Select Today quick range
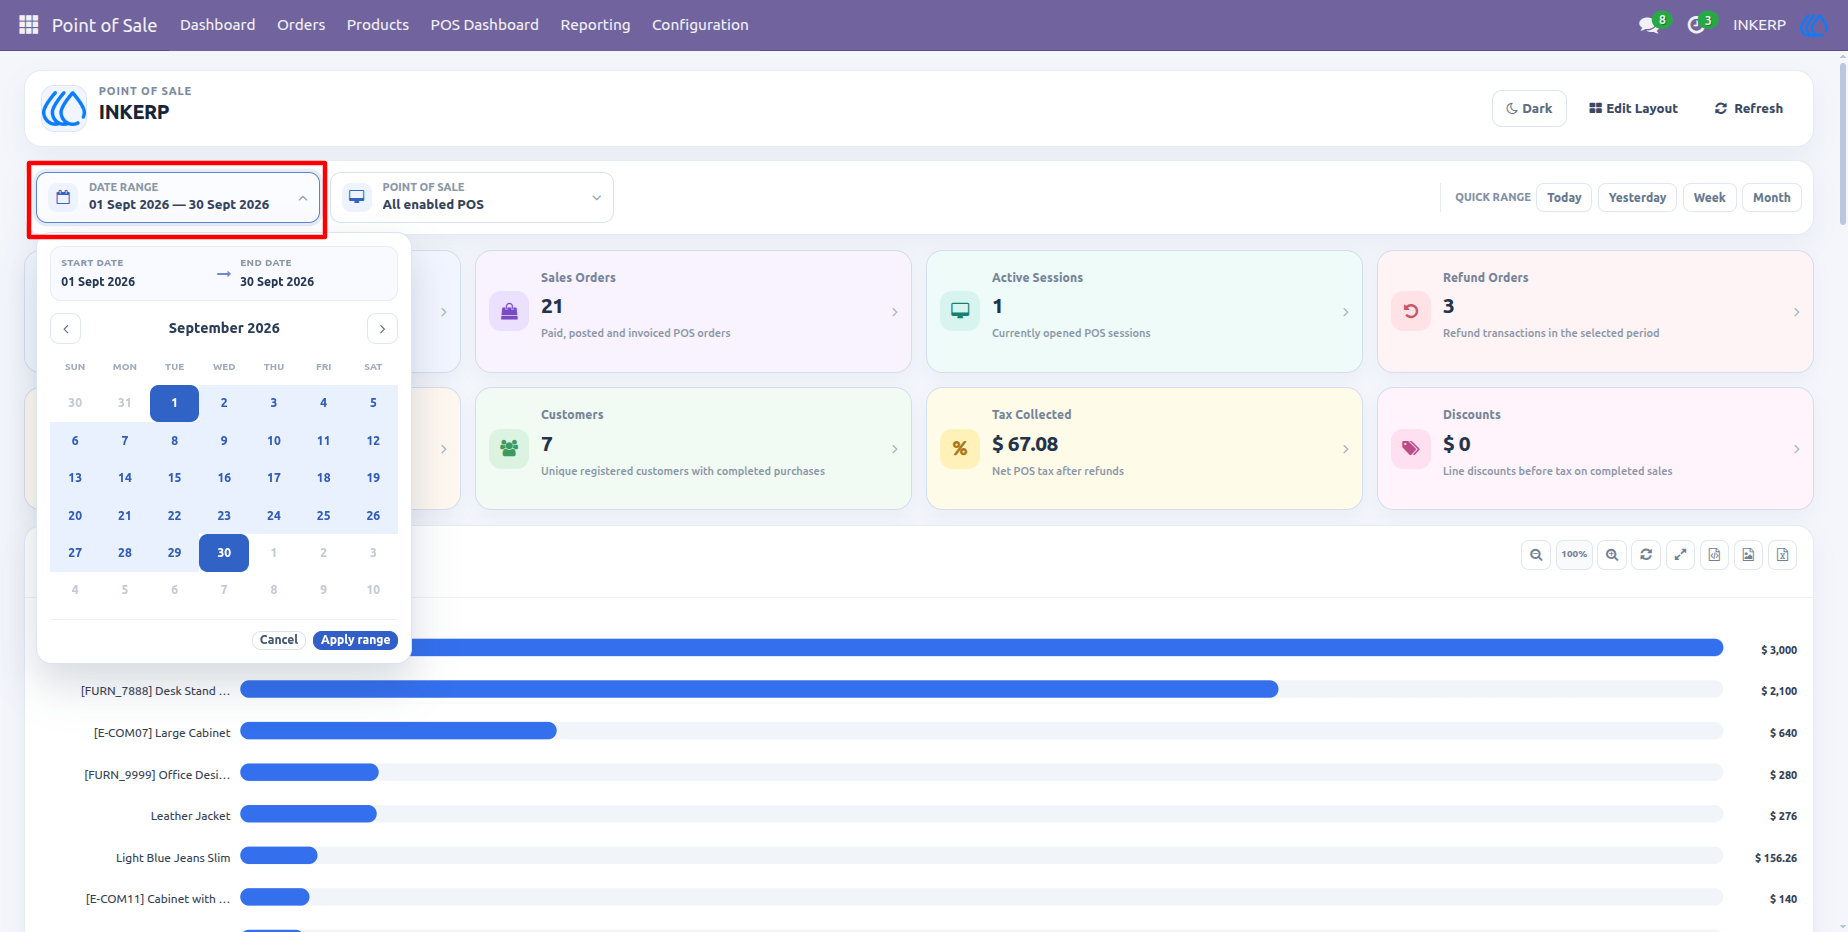The image size is (1848, 932). pyautogui.click(x=1564, y=197)
